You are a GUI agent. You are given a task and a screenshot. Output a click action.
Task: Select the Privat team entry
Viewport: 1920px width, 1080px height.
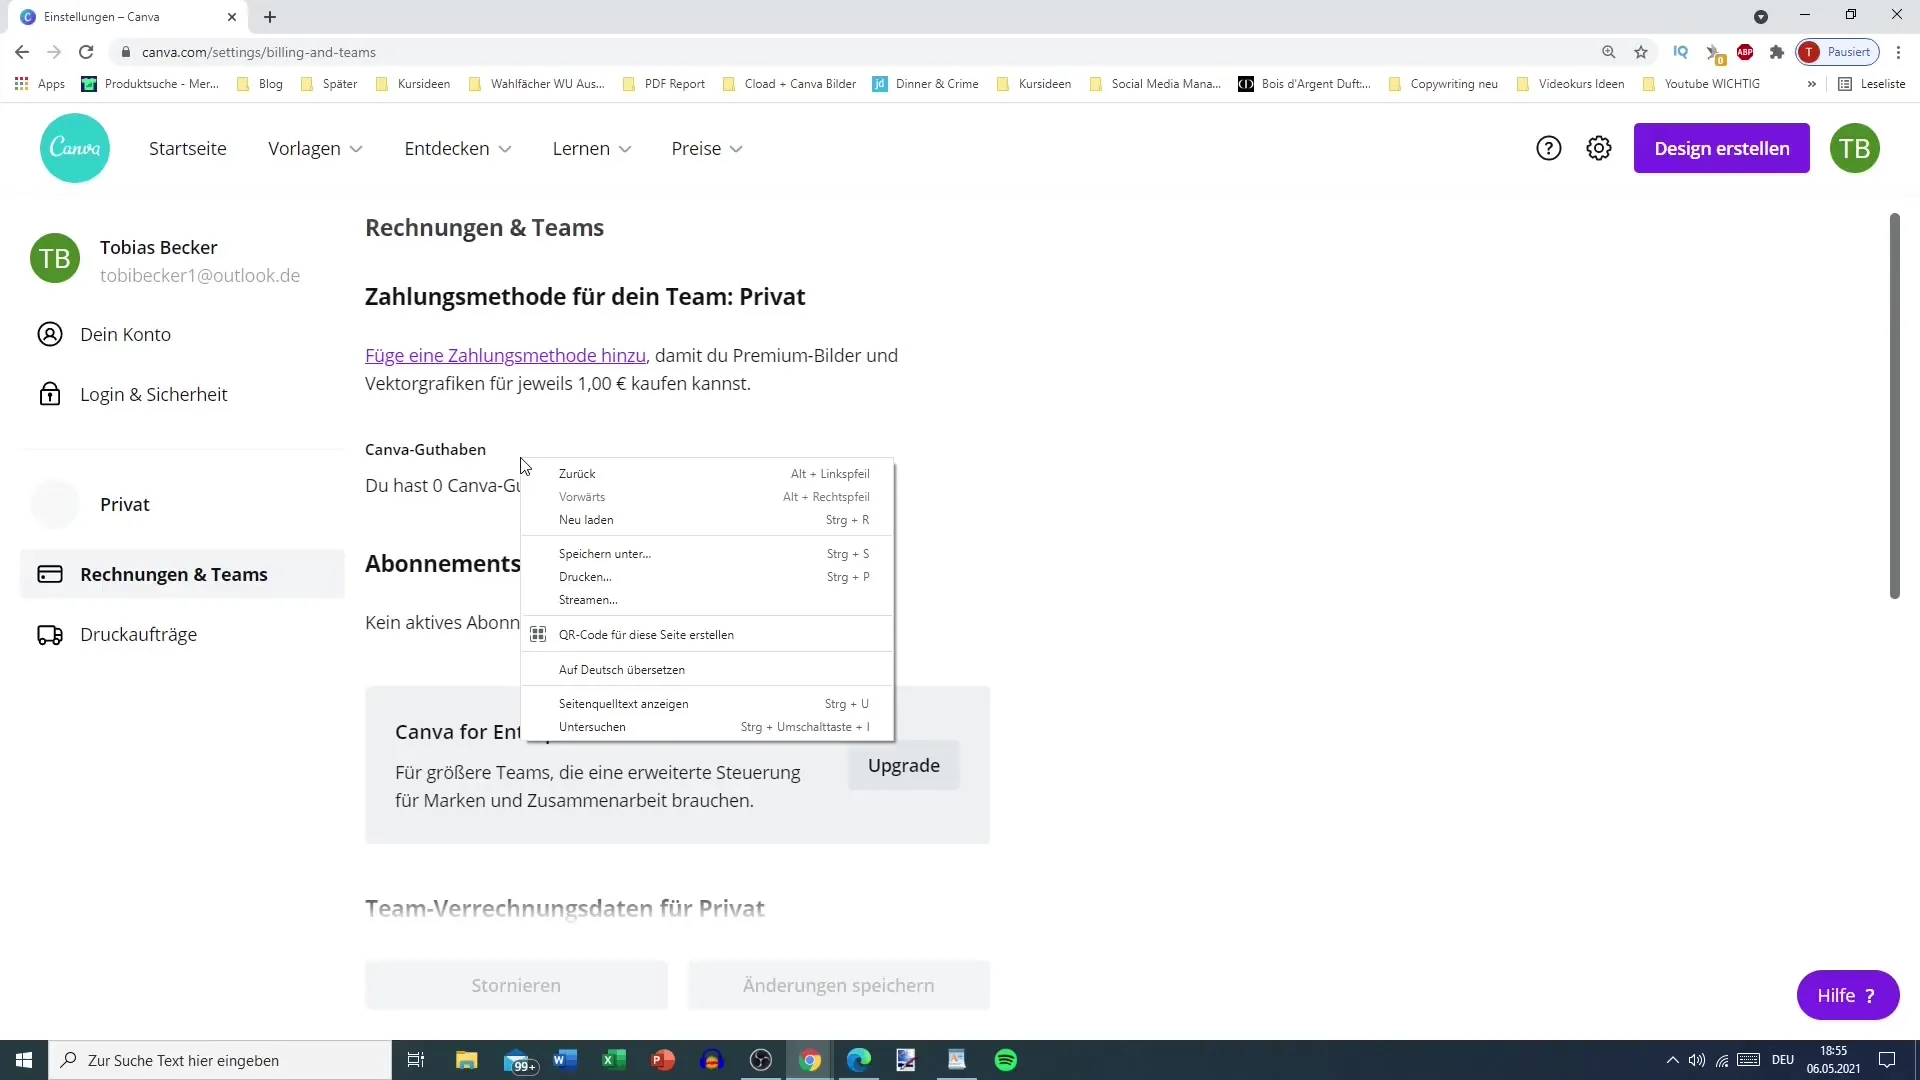tap(182, 504)
